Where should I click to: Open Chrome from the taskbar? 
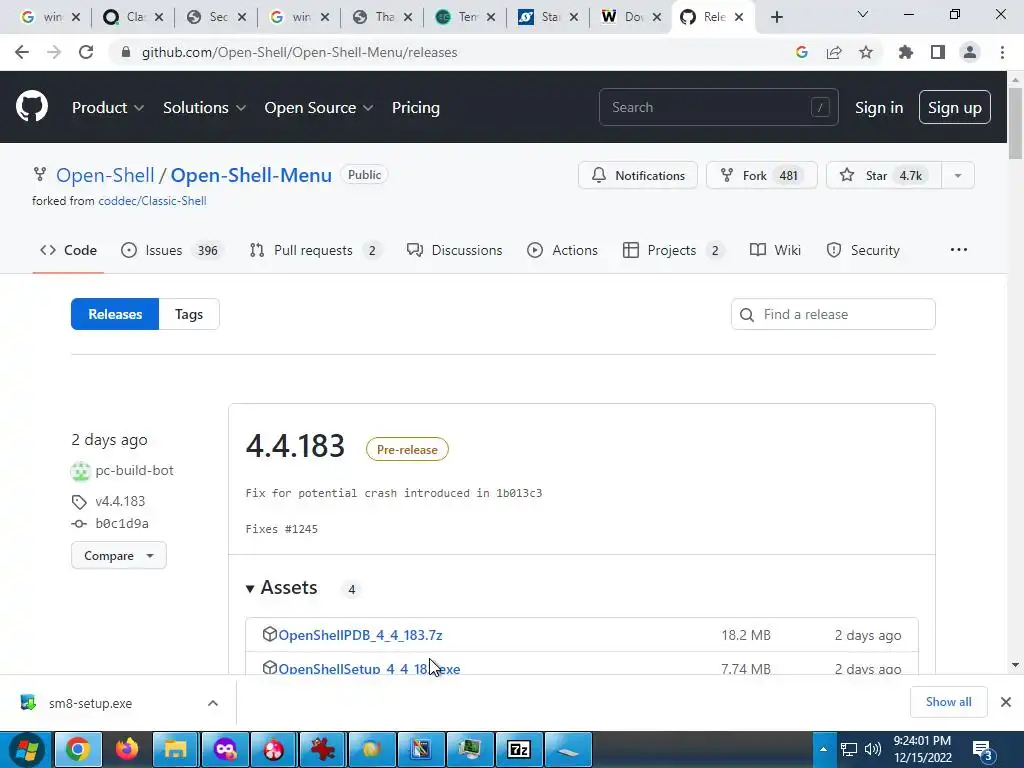point(77,749)
